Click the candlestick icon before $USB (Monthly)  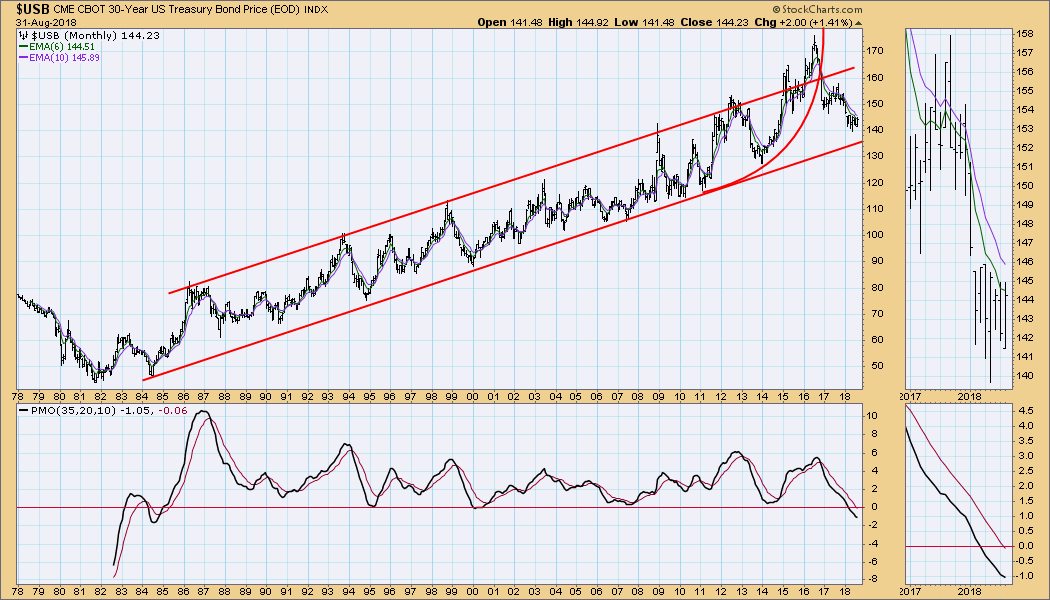pyautogui.click(x=24, y=36)
